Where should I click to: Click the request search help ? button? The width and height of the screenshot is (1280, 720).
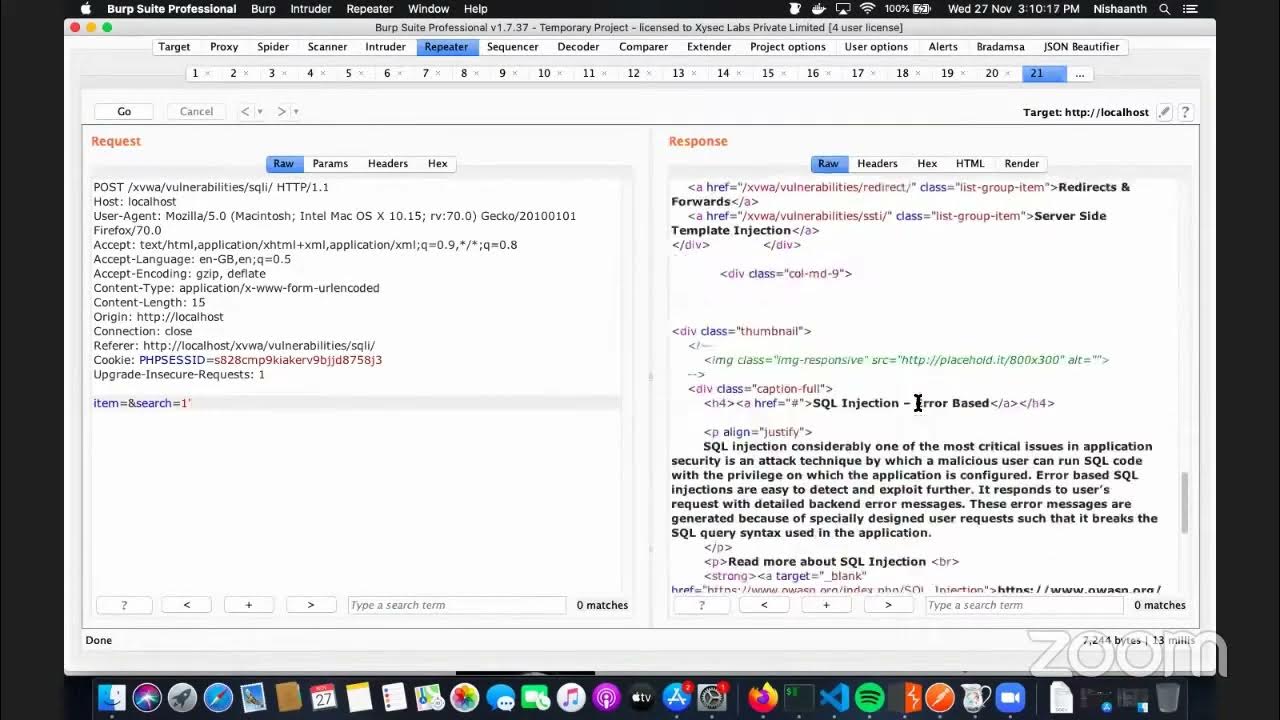click(x=124, y=605)
